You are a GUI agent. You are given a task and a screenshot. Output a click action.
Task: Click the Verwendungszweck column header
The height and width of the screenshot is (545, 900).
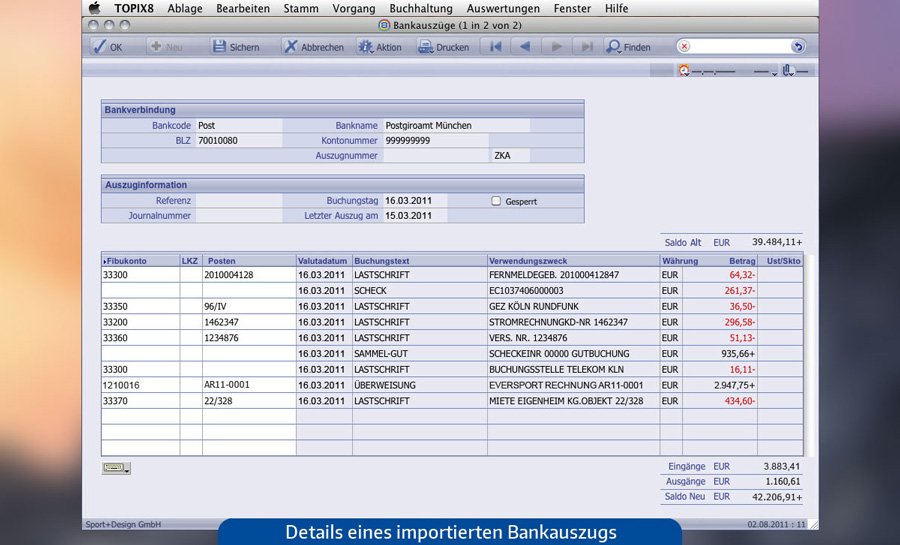[x=573, y=260]
